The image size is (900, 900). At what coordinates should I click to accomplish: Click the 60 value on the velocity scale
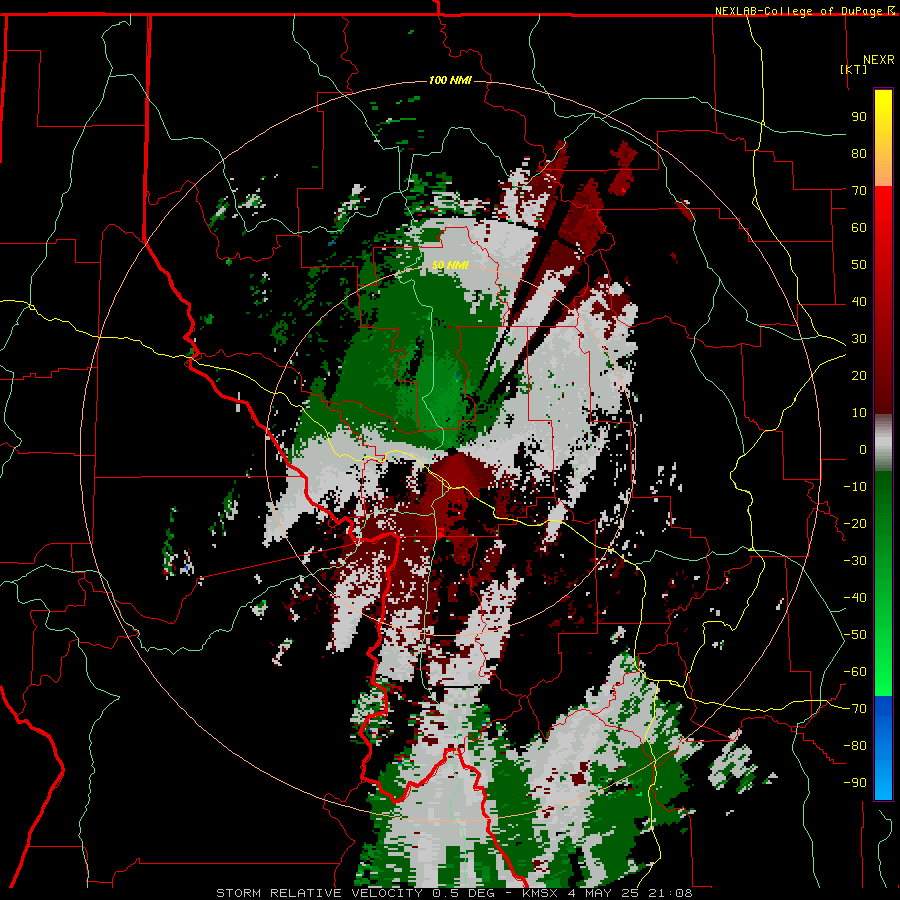pyautogui.click(x=859, y=227)
